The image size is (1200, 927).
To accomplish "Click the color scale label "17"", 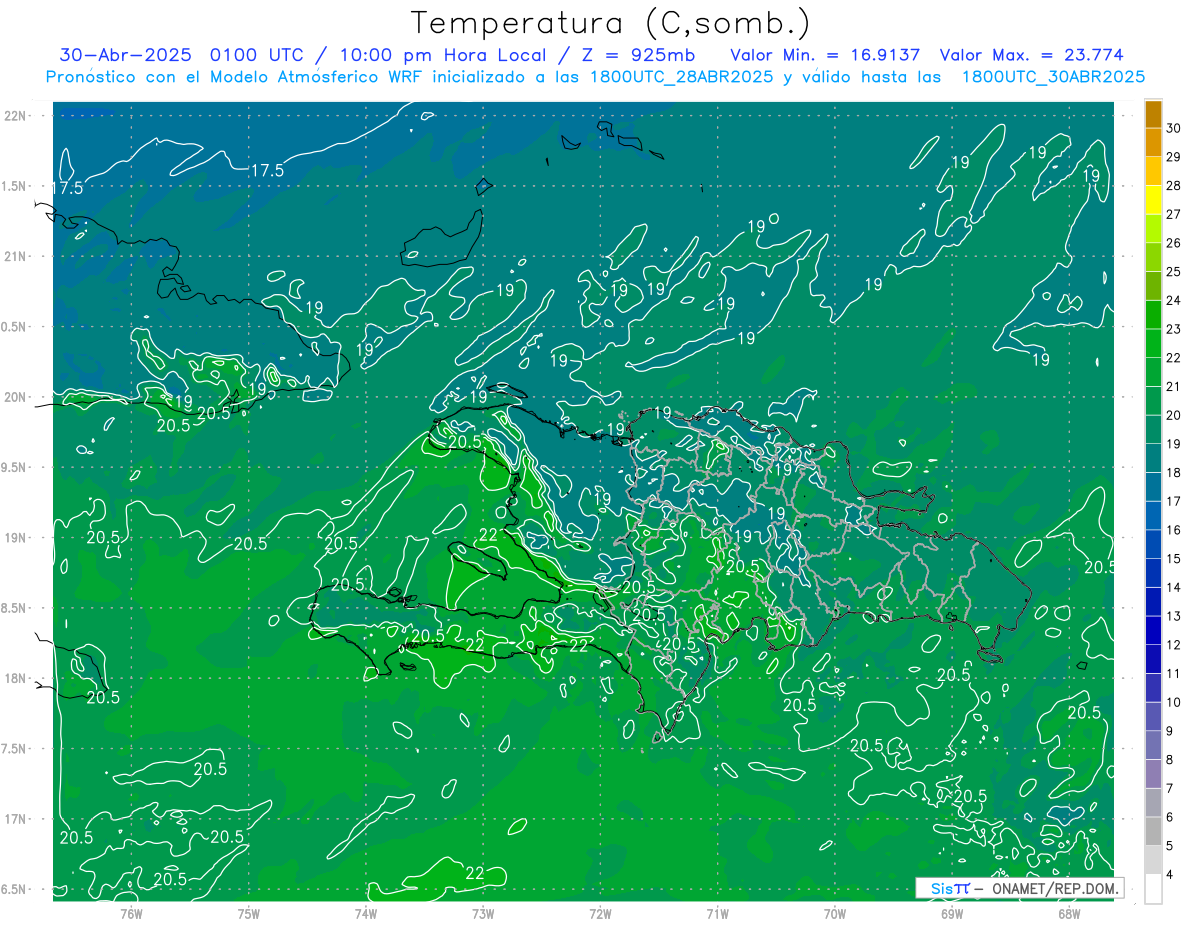I will 1174,501.
